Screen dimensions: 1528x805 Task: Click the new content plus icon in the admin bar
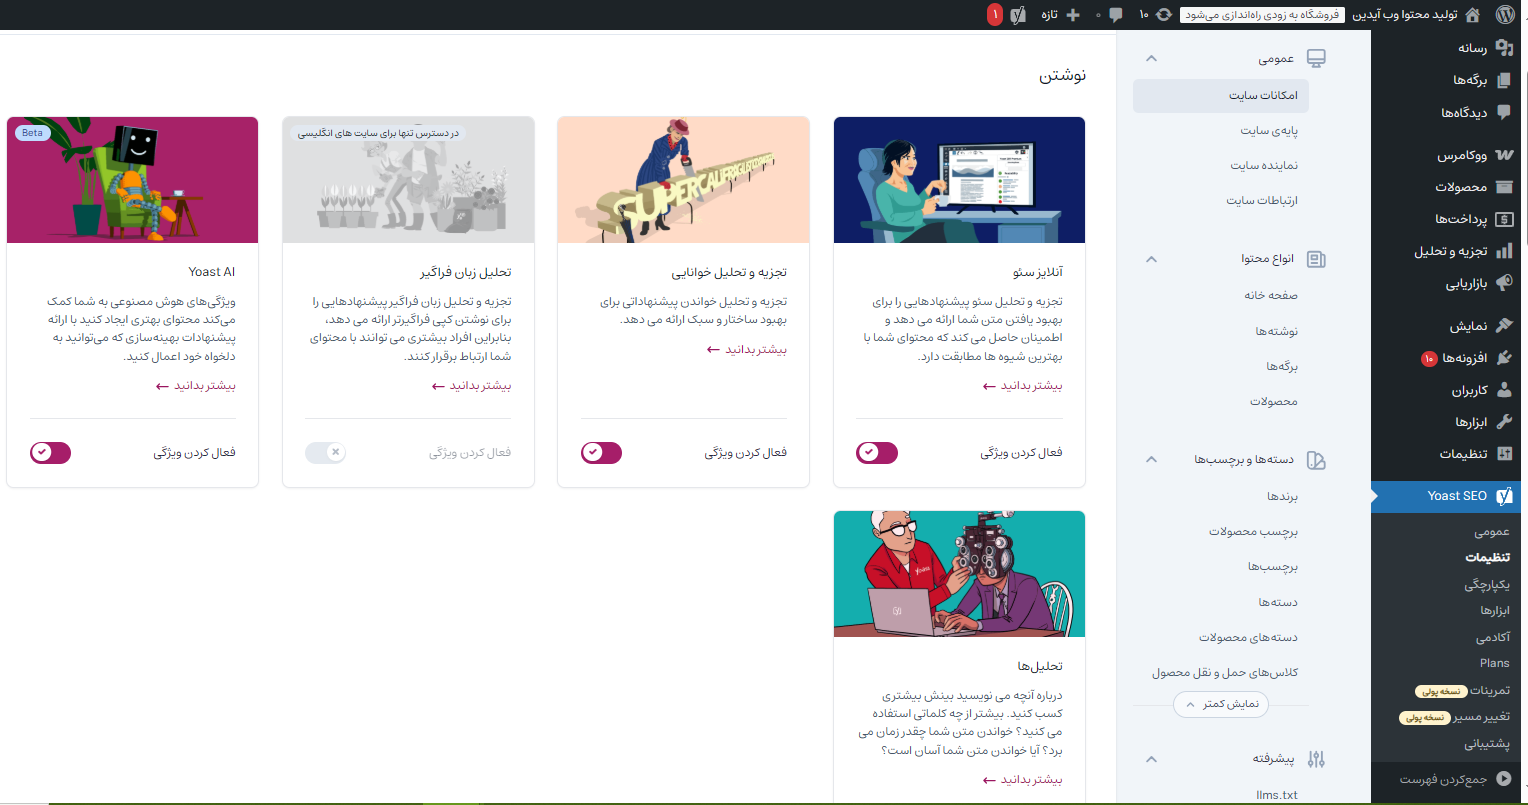tap(1072, 15)
